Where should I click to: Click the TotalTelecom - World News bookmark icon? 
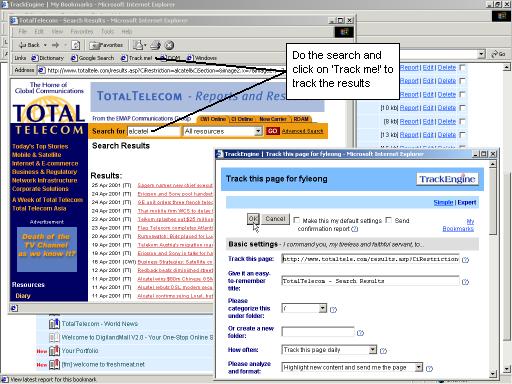point(54,324)
